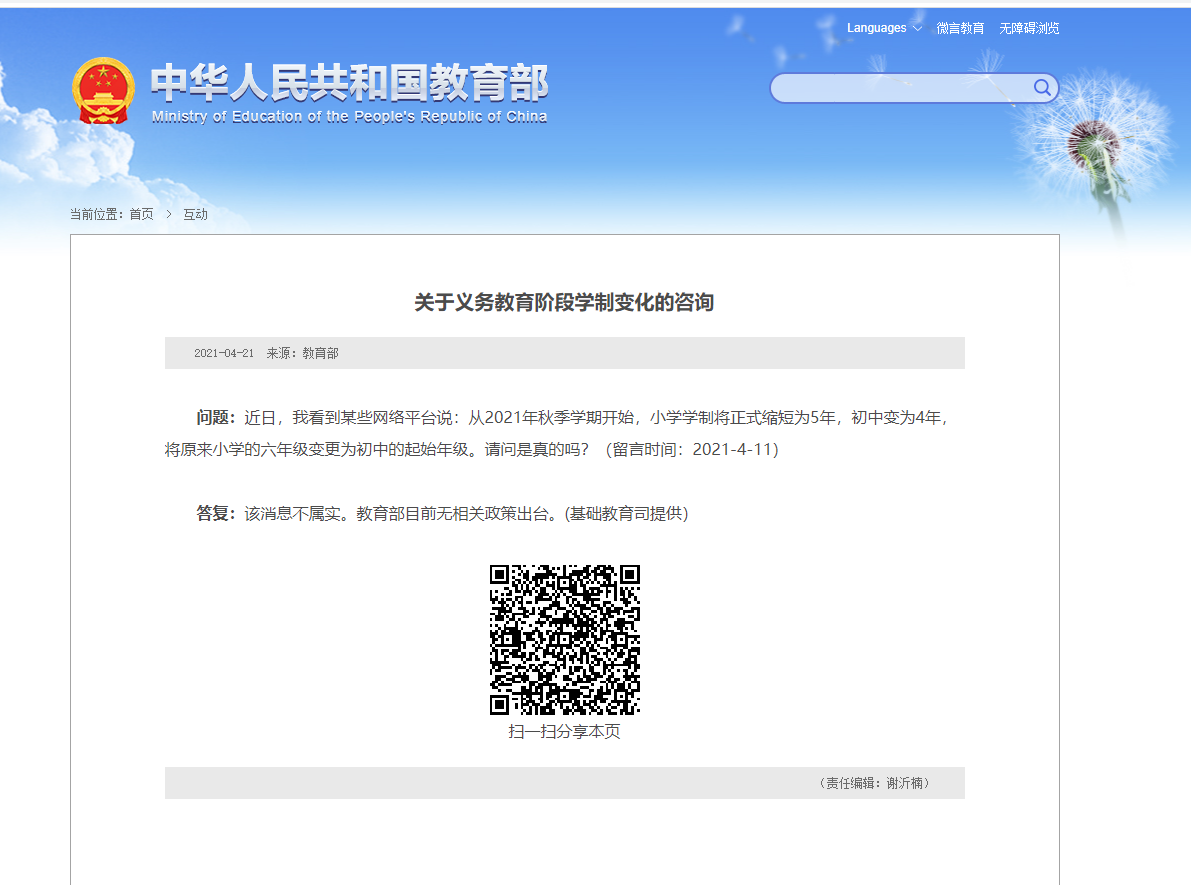This screenshot has width=1191, height=885.
Task: Select the article title 关于义务教育阶段学制变化的咨询
Action: 564,302
